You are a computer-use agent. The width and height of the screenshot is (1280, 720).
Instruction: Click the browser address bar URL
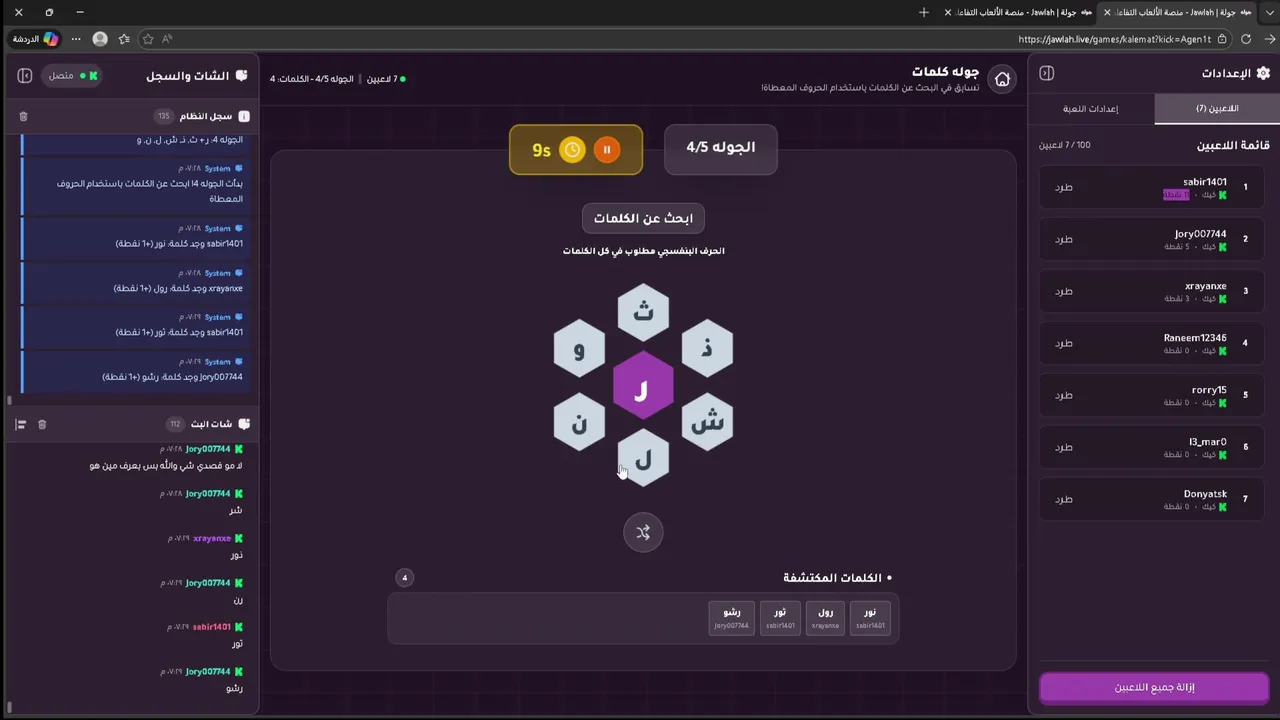click(1114, 39)
